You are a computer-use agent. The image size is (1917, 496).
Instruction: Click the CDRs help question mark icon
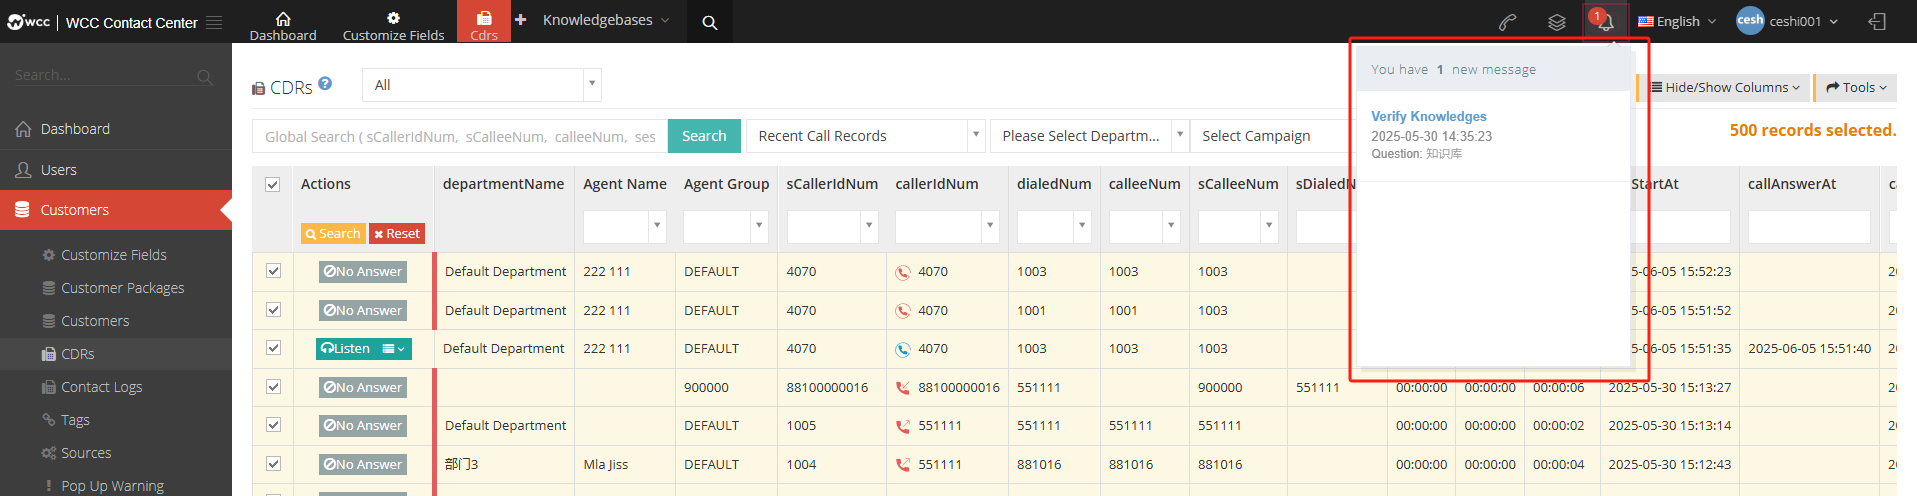[x=325, y=84]
